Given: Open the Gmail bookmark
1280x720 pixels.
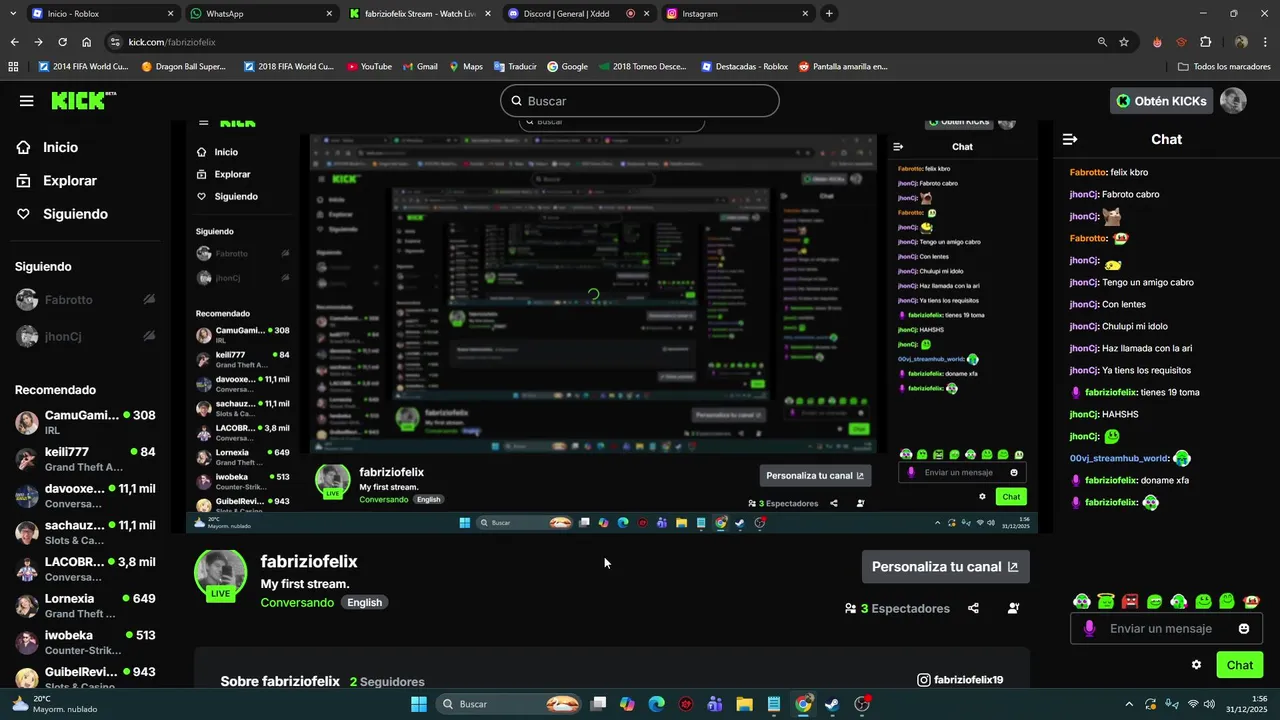Looking at the screenshot, I should pyautogui.click(x=419, y=67).
